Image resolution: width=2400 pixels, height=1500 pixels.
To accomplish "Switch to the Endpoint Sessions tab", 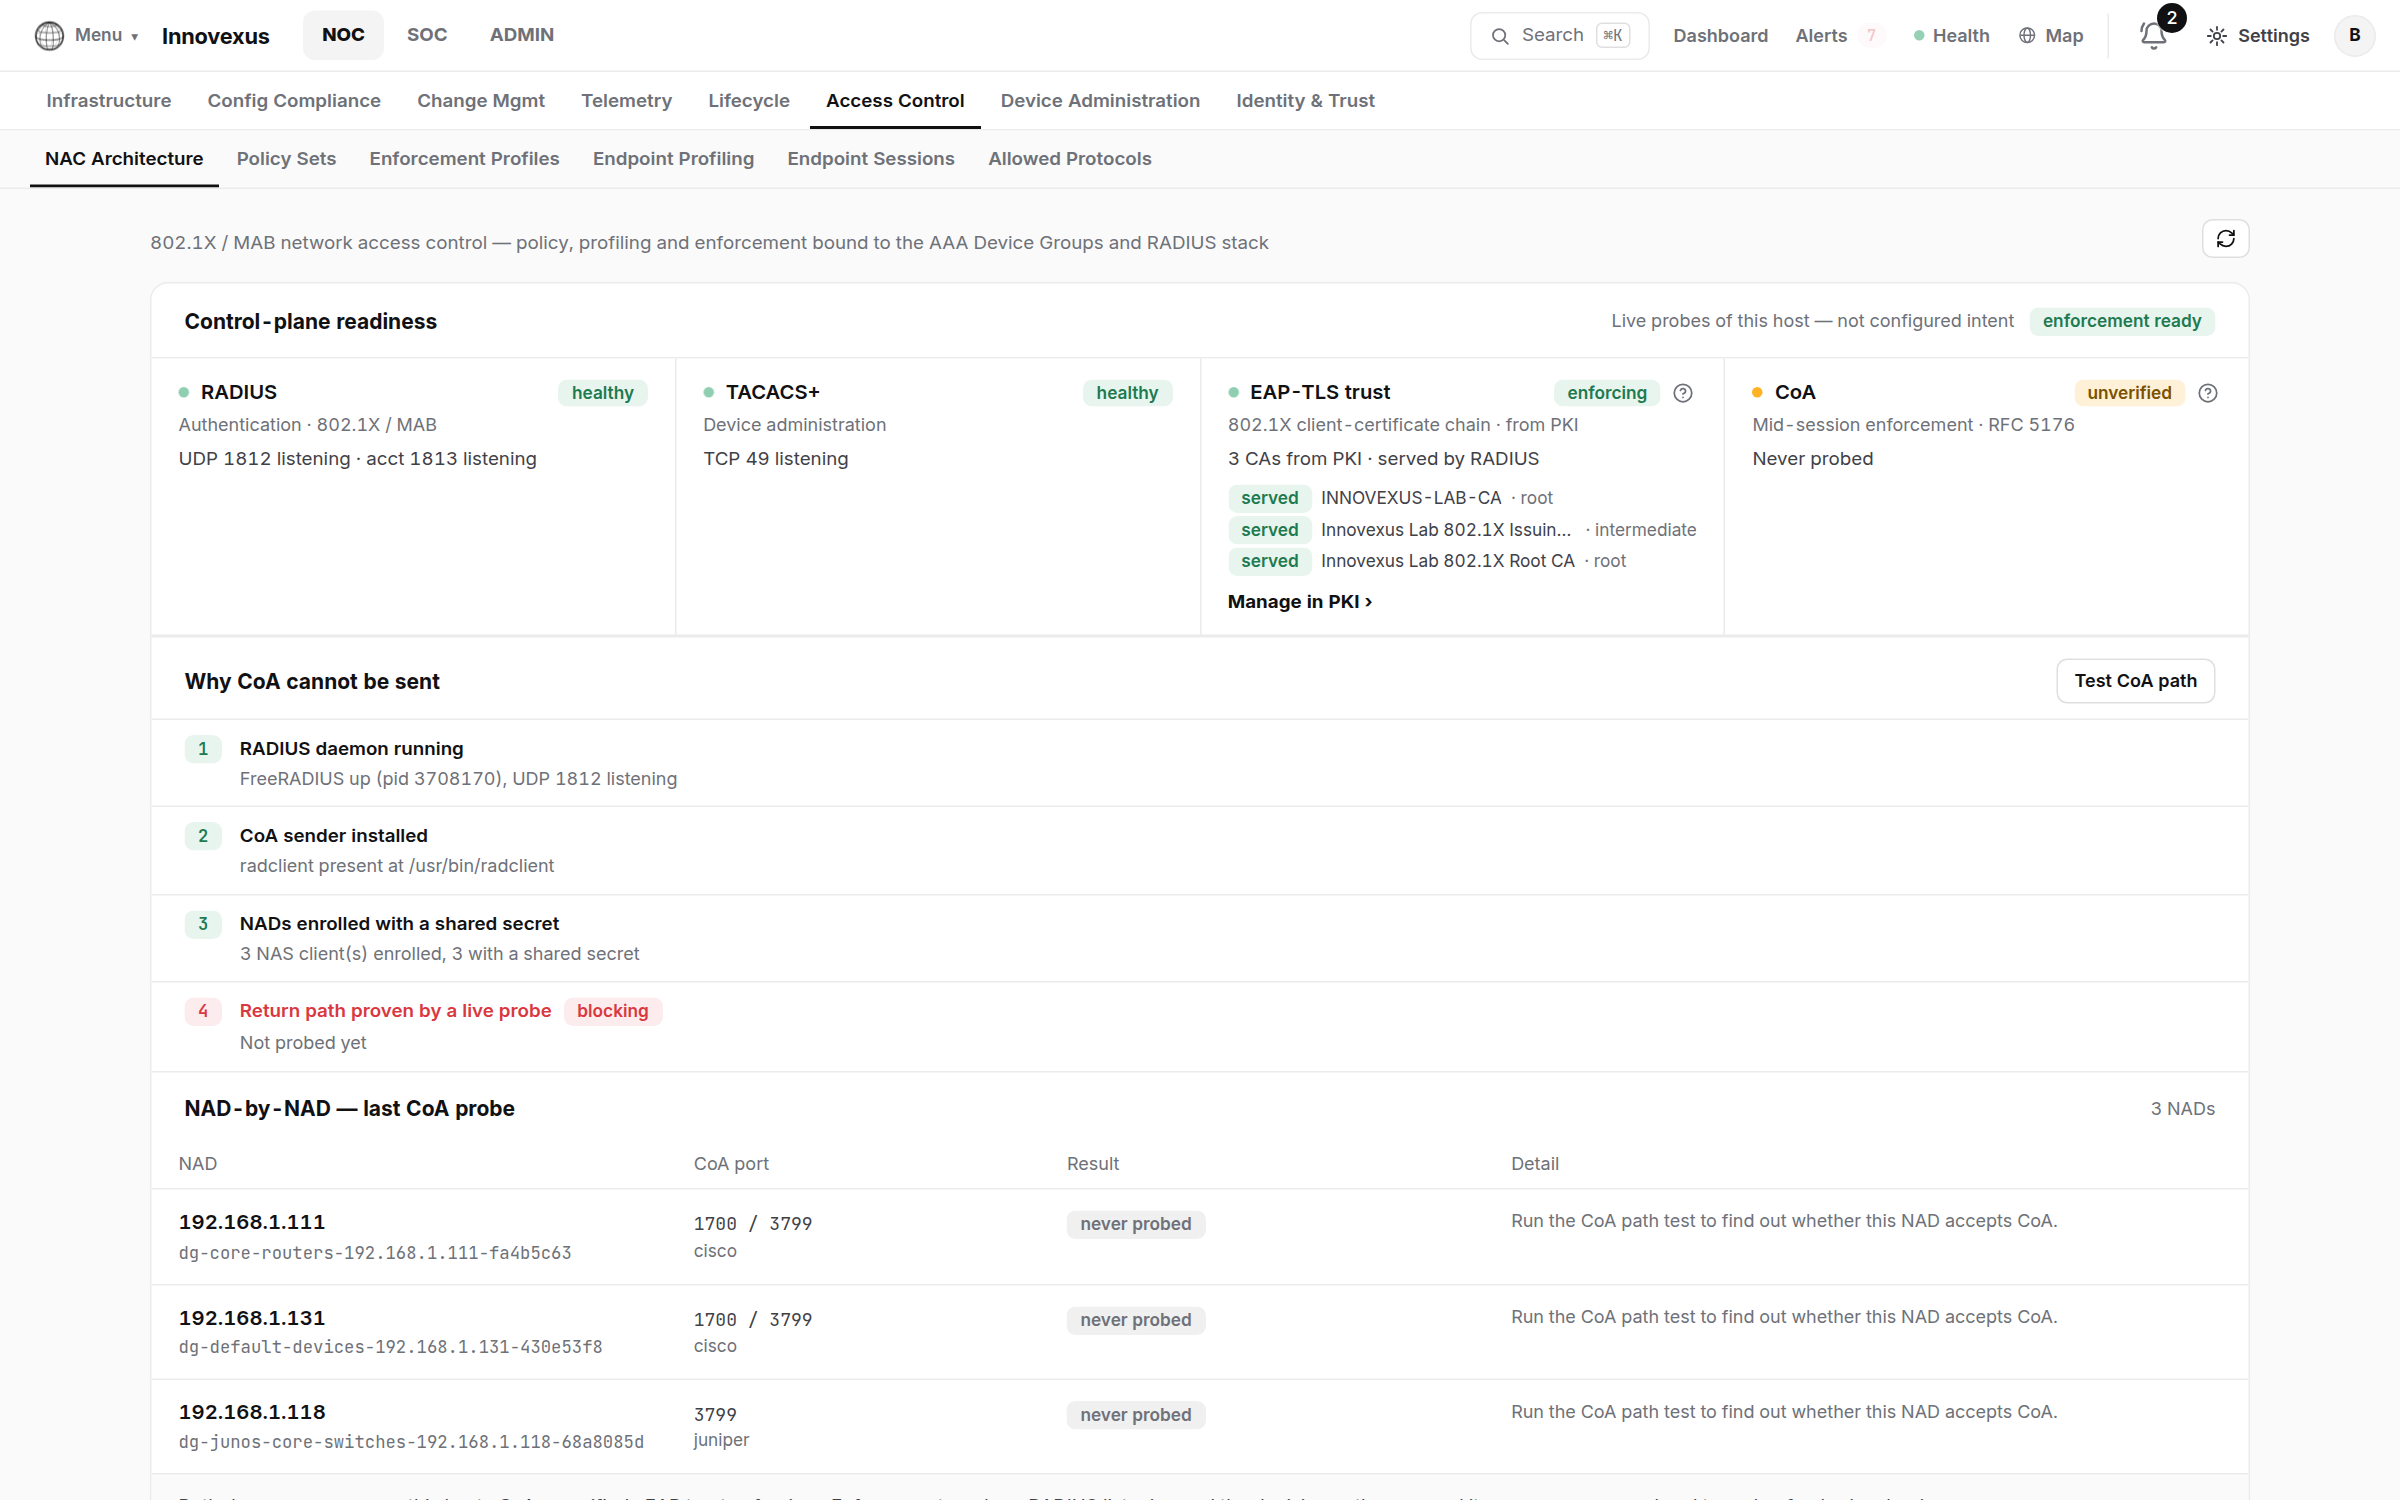I will 871,159.
